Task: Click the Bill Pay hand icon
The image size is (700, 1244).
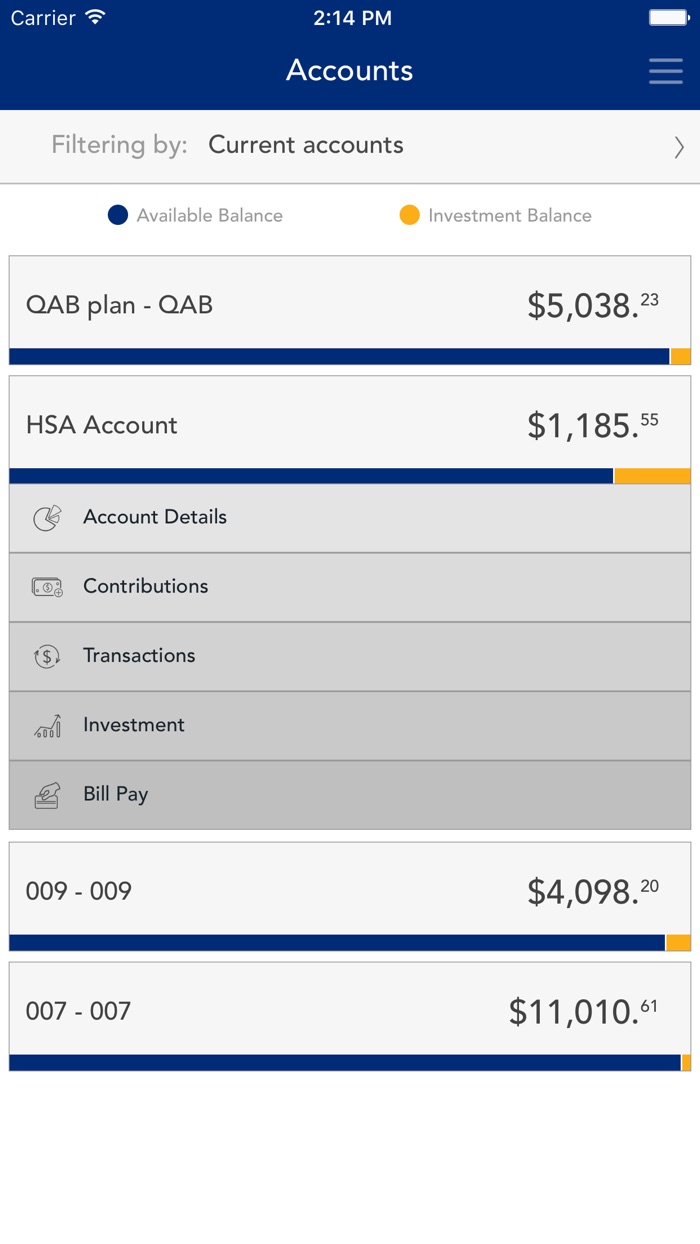Action: pos(47,795)
